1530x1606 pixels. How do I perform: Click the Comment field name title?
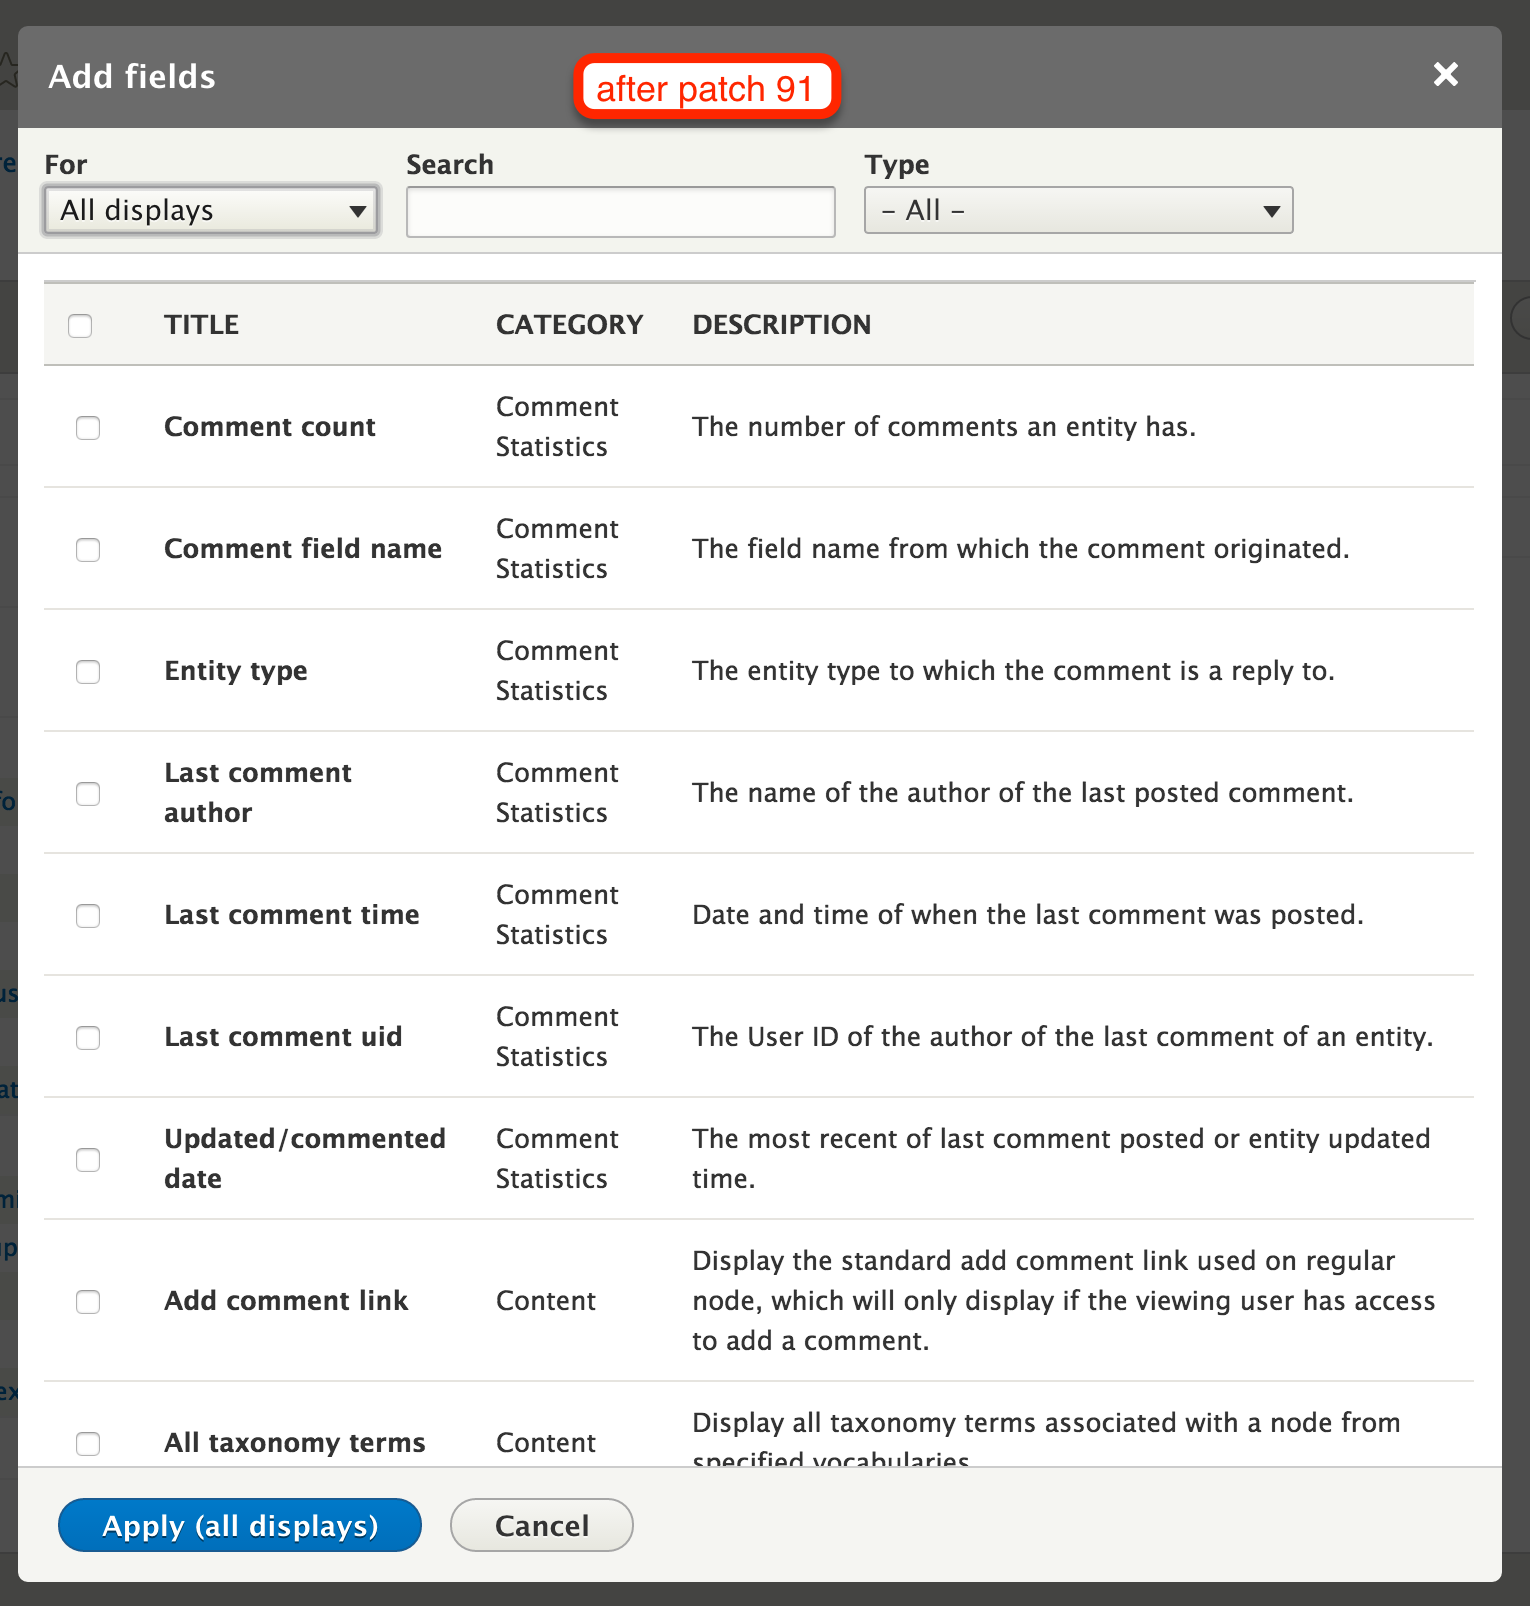(303, 549)
